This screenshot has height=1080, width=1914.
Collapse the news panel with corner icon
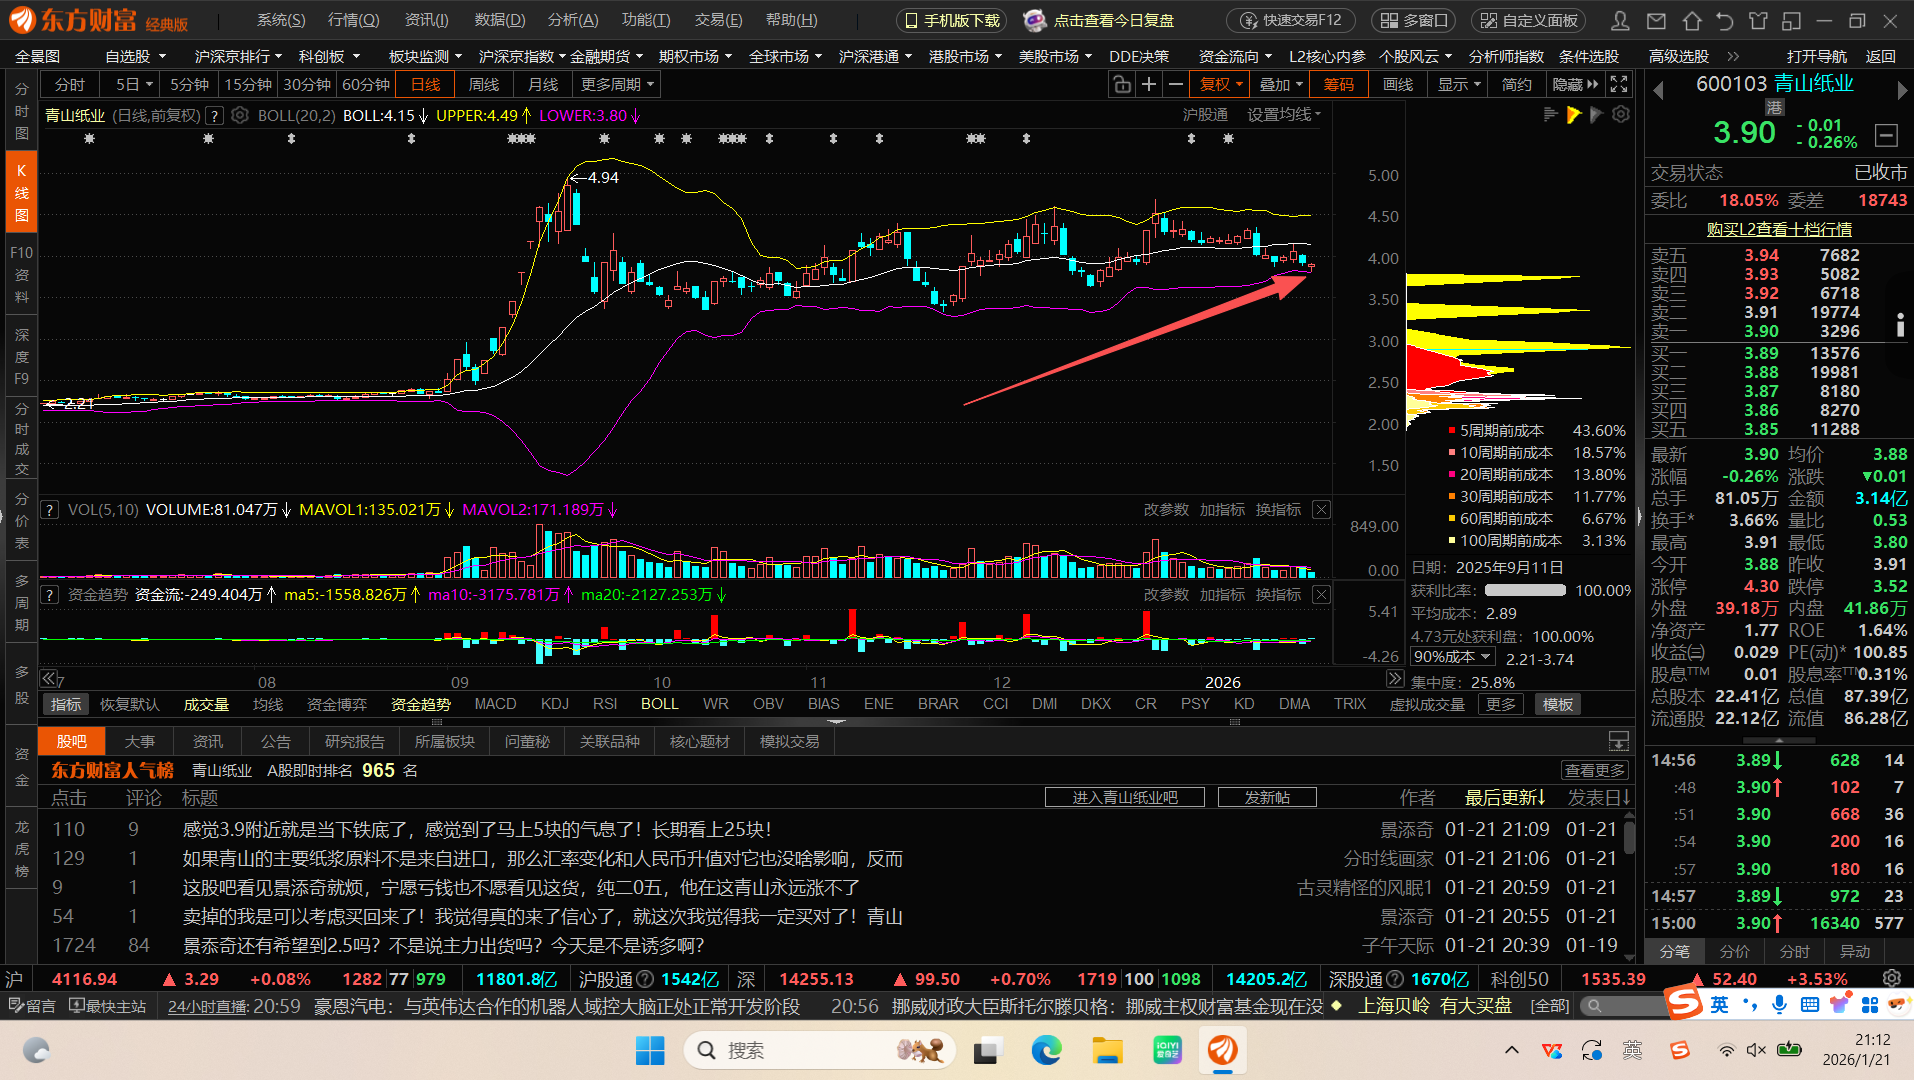pos(1618,741)
